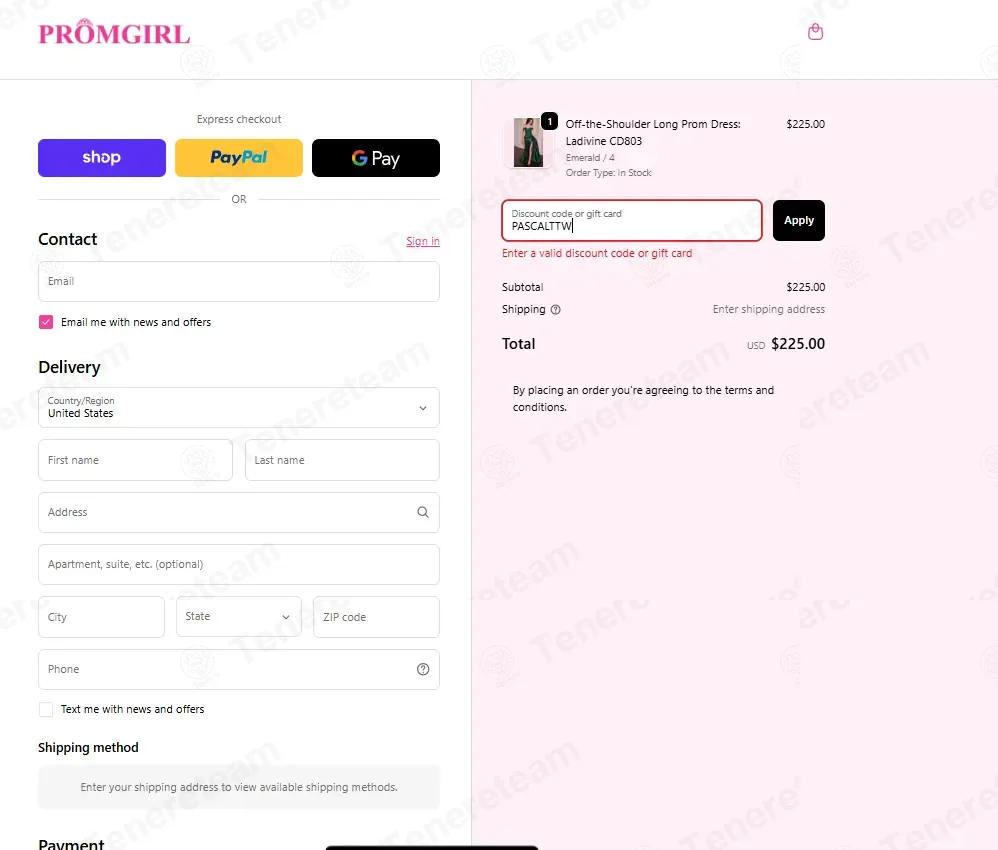Choose PayPal express checkout
Image resolution: width=998 pixels, height=850 pixels.
[239, 158]
